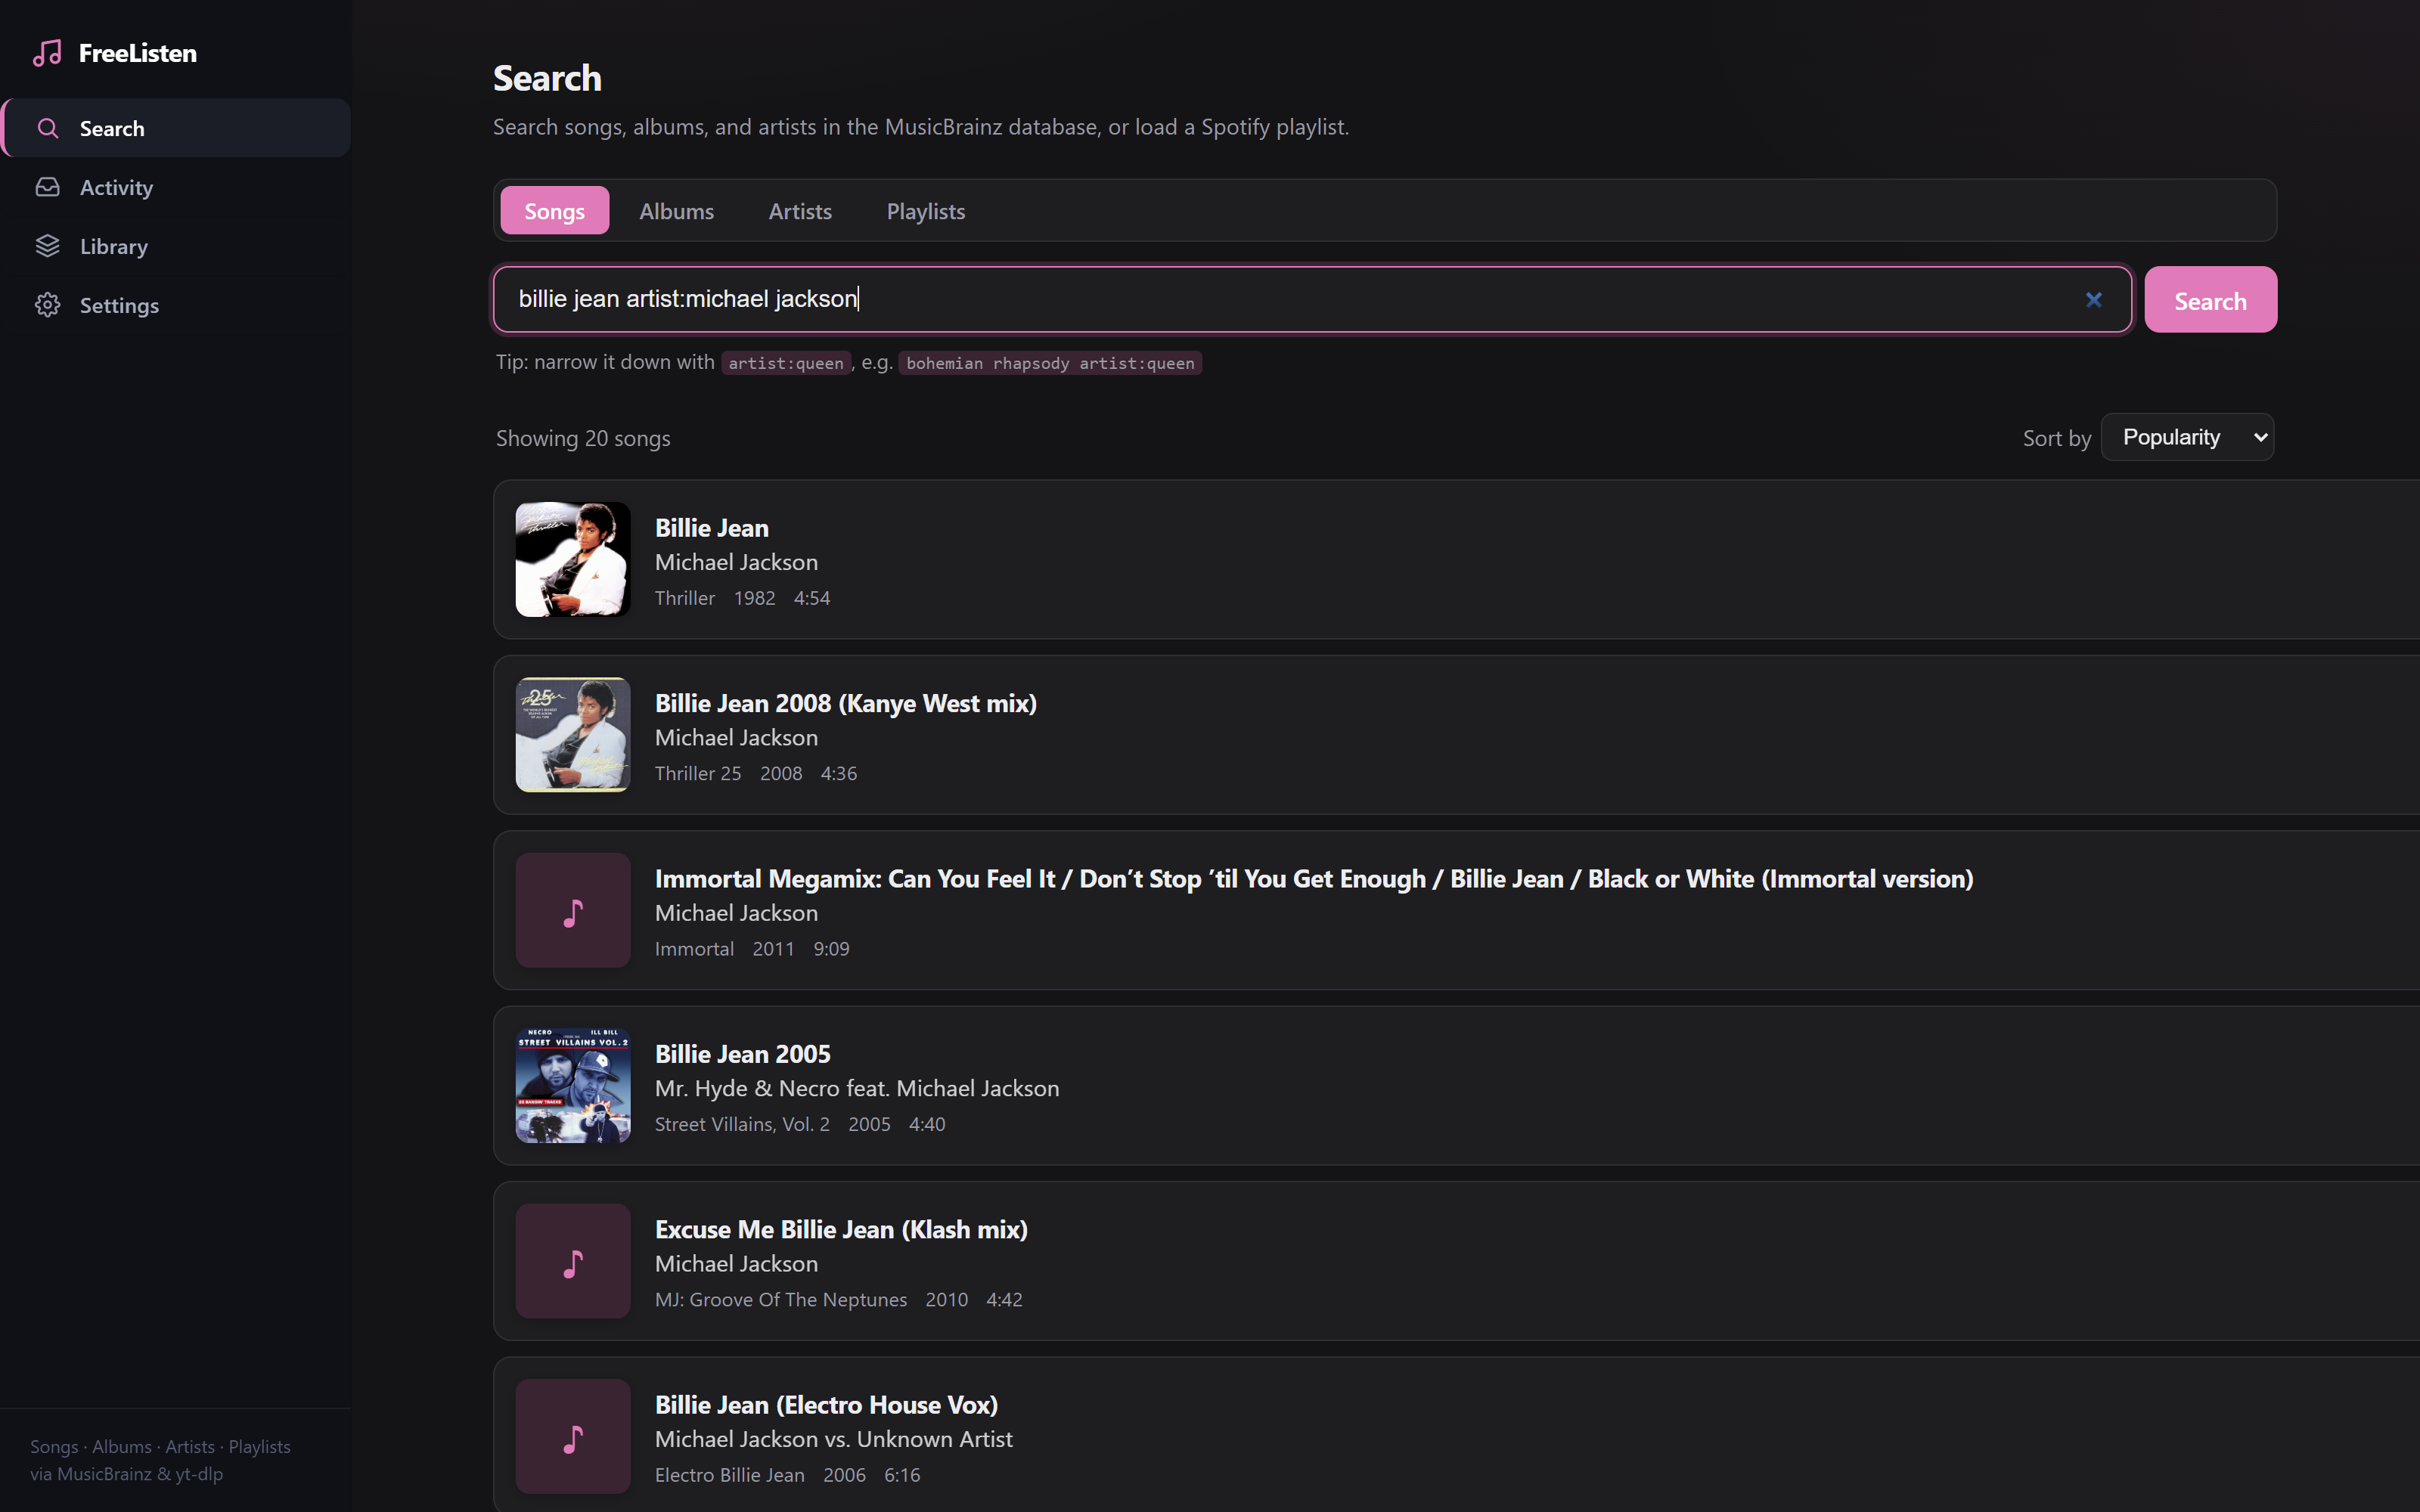
Task: Focus the search query input field
Action: tap(1312, 299)
